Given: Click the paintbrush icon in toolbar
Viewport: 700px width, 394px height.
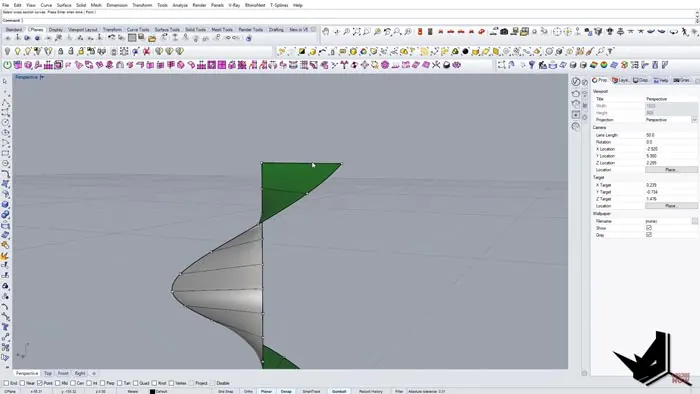Looking at the screenshot, I should coord(590,51).
